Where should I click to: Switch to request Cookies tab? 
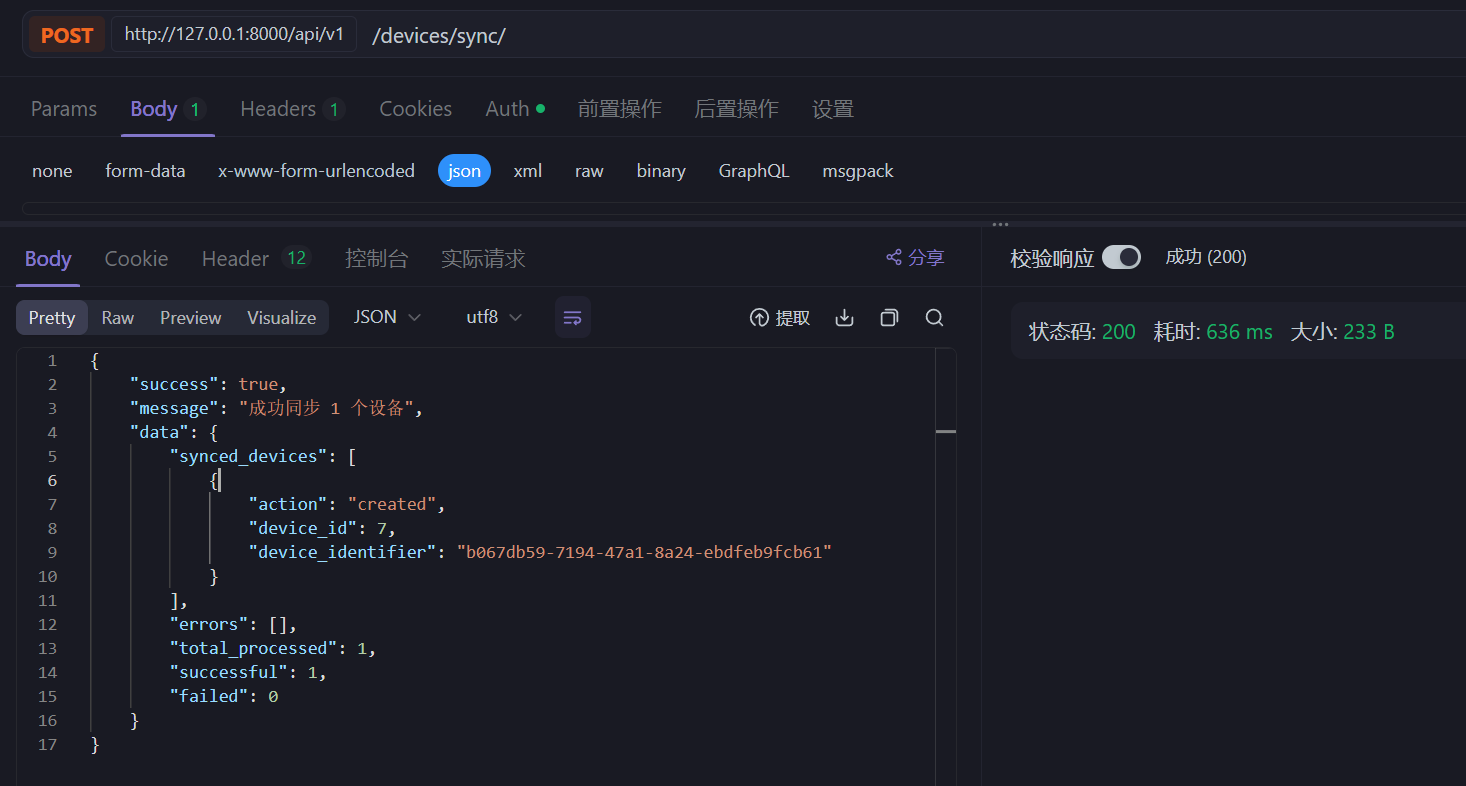(415, 109)
